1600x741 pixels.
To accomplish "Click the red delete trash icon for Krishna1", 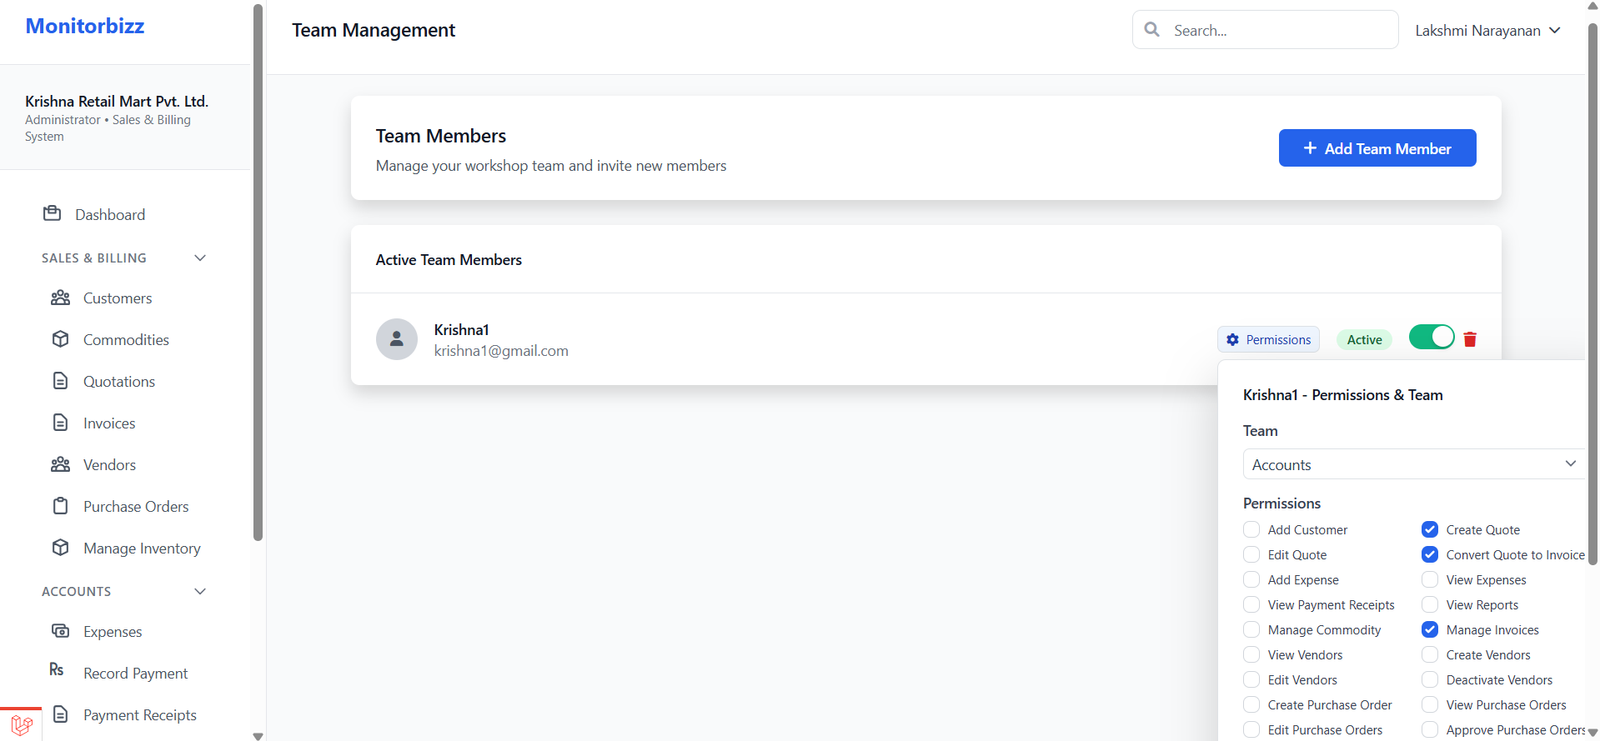I will point(1470,340).
